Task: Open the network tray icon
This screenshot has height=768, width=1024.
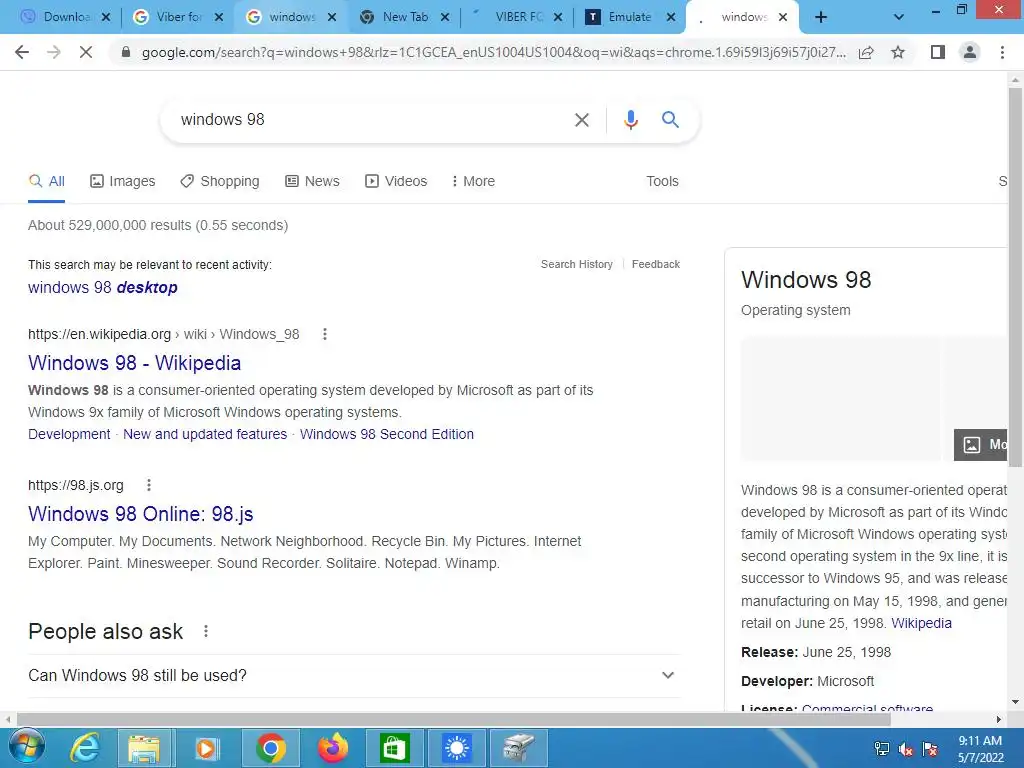Action: (882, 749)
